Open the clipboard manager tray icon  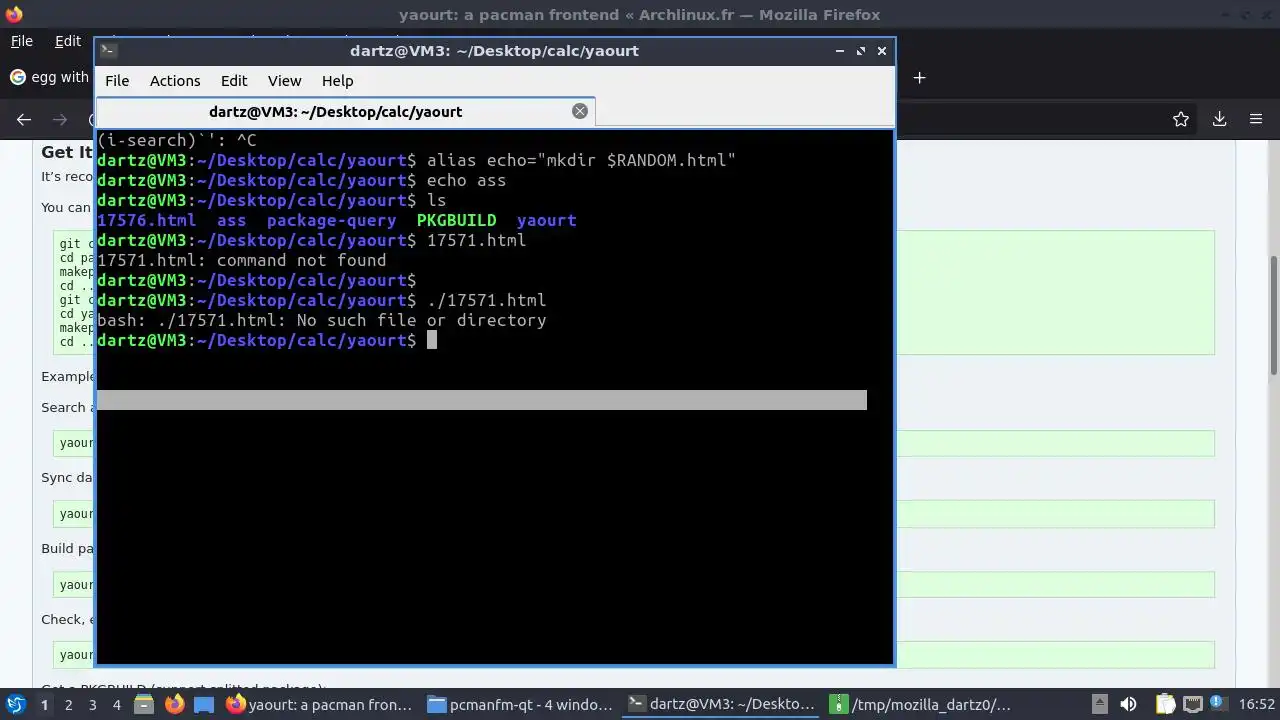coord(1166,704)
